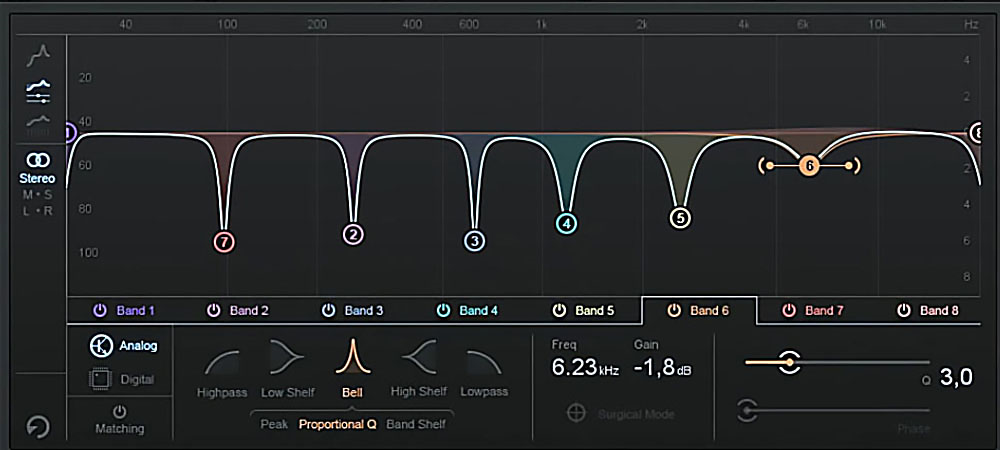This screenshot has height=450, width=1000.
Task: Toggle Band 1 power button
Action: coord(99,310)
